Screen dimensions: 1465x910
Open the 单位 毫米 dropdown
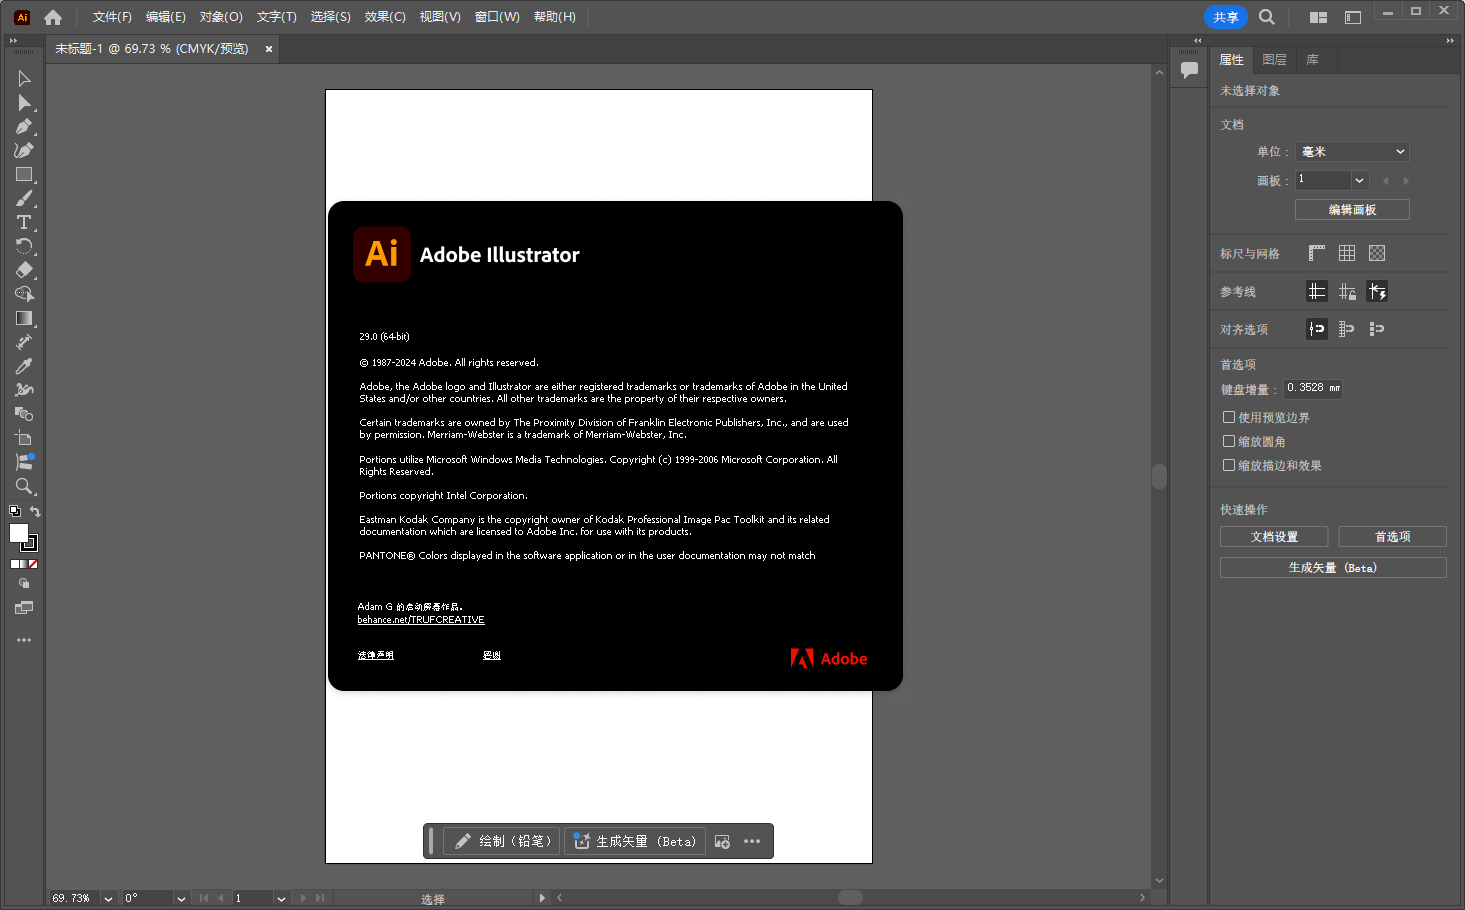pyautogui.click(x=1352, y=152)
